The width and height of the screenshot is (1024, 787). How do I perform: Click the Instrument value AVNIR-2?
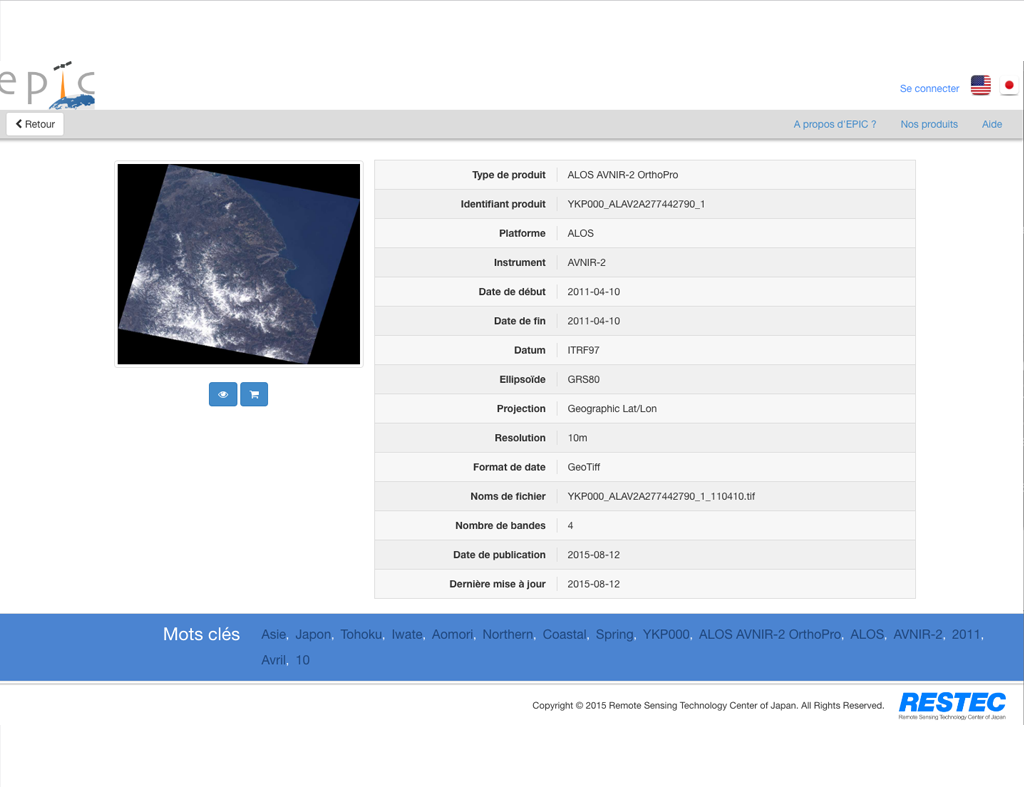[x=586, y=263]
